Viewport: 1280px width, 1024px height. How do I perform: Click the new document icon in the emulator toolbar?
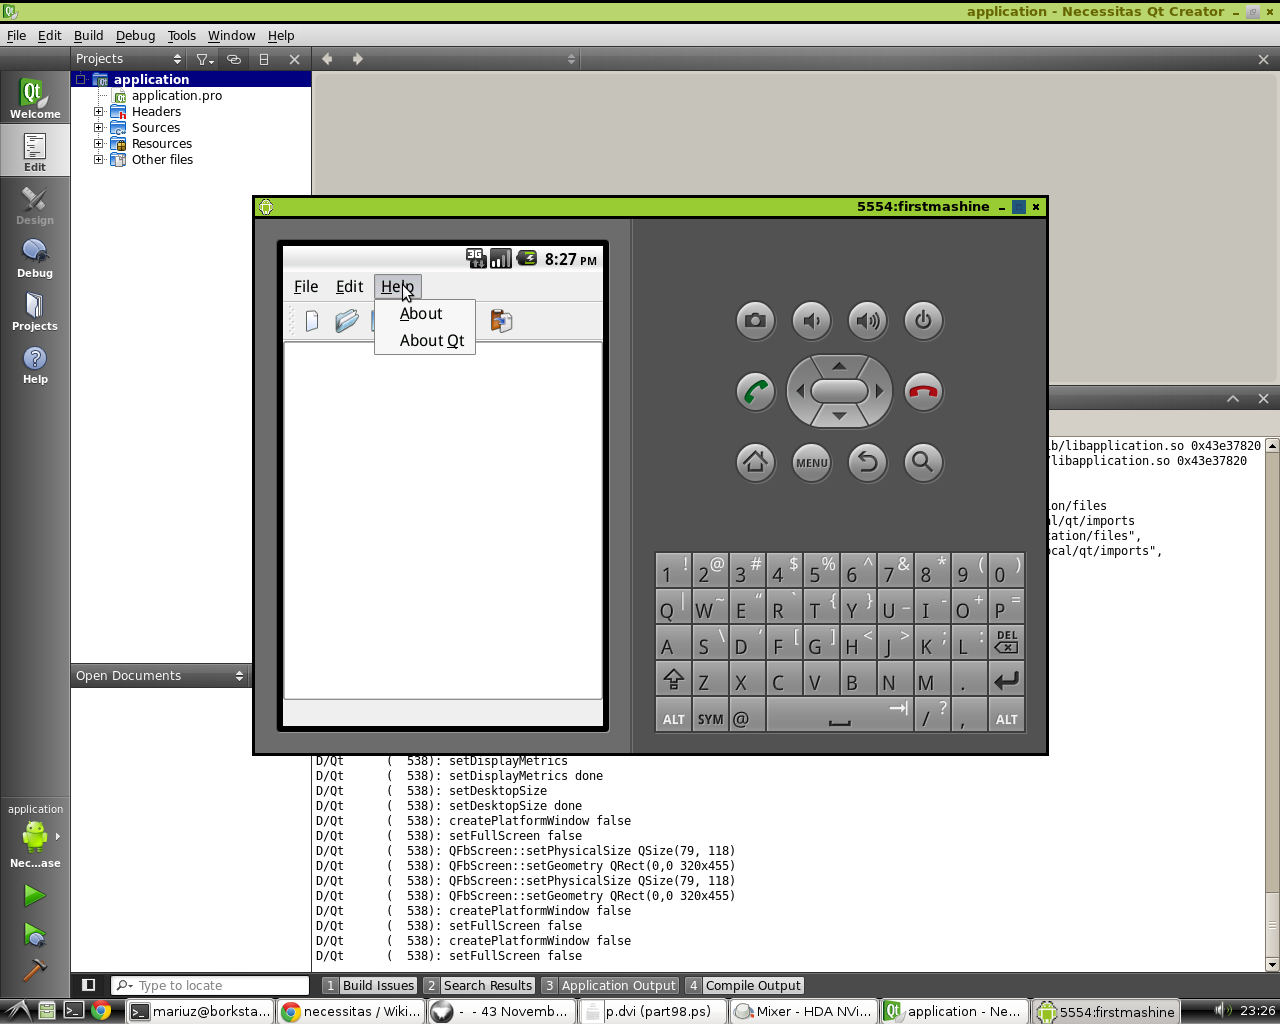click(311, 320)
